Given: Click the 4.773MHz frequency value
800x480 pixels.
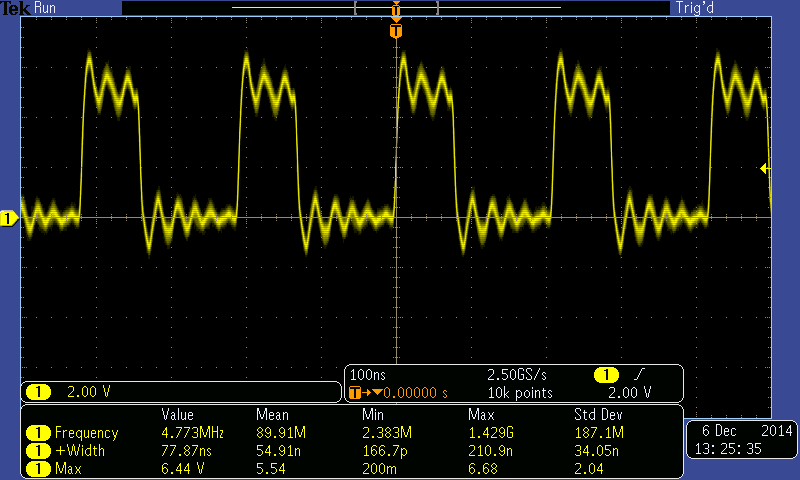Looking at the screenshot, I should 192,433.
